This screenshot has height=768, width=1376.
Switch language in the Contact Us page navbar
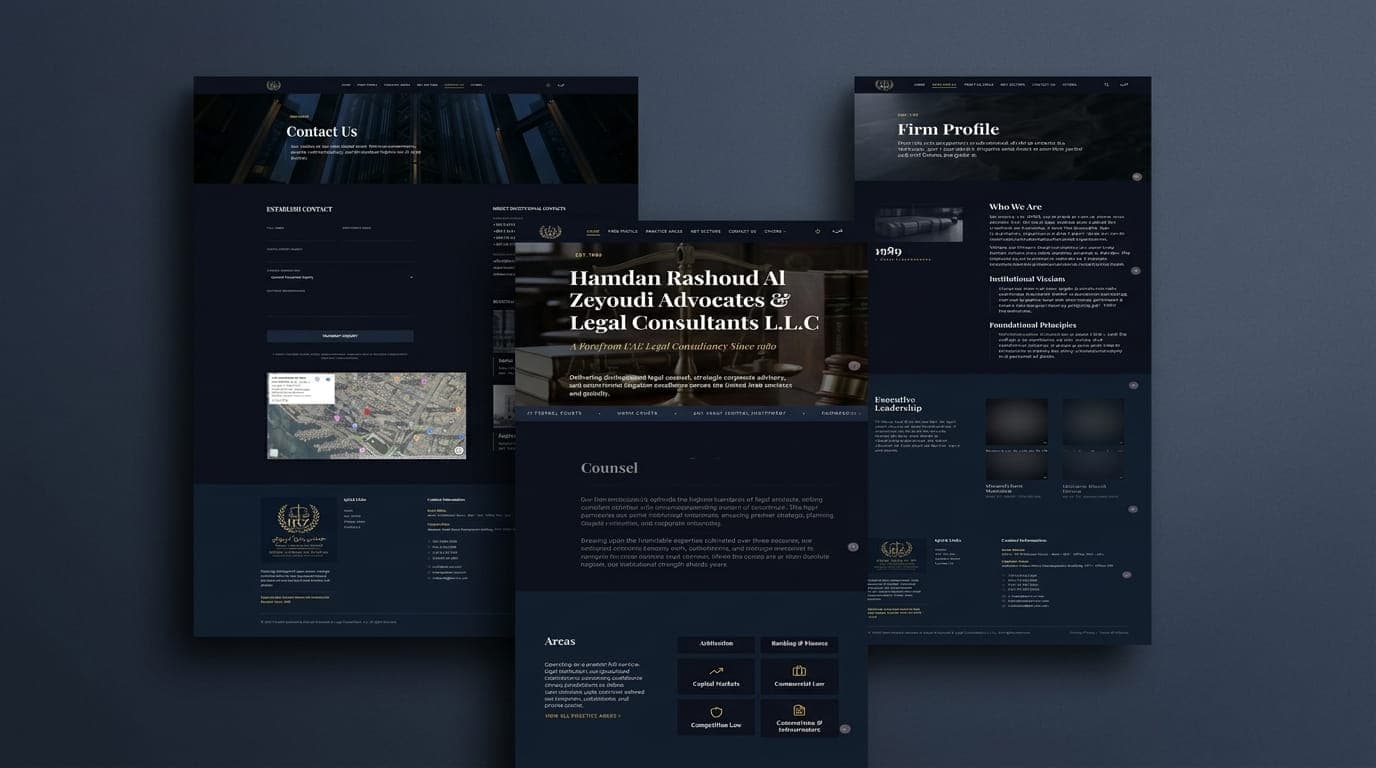[561, 85]
